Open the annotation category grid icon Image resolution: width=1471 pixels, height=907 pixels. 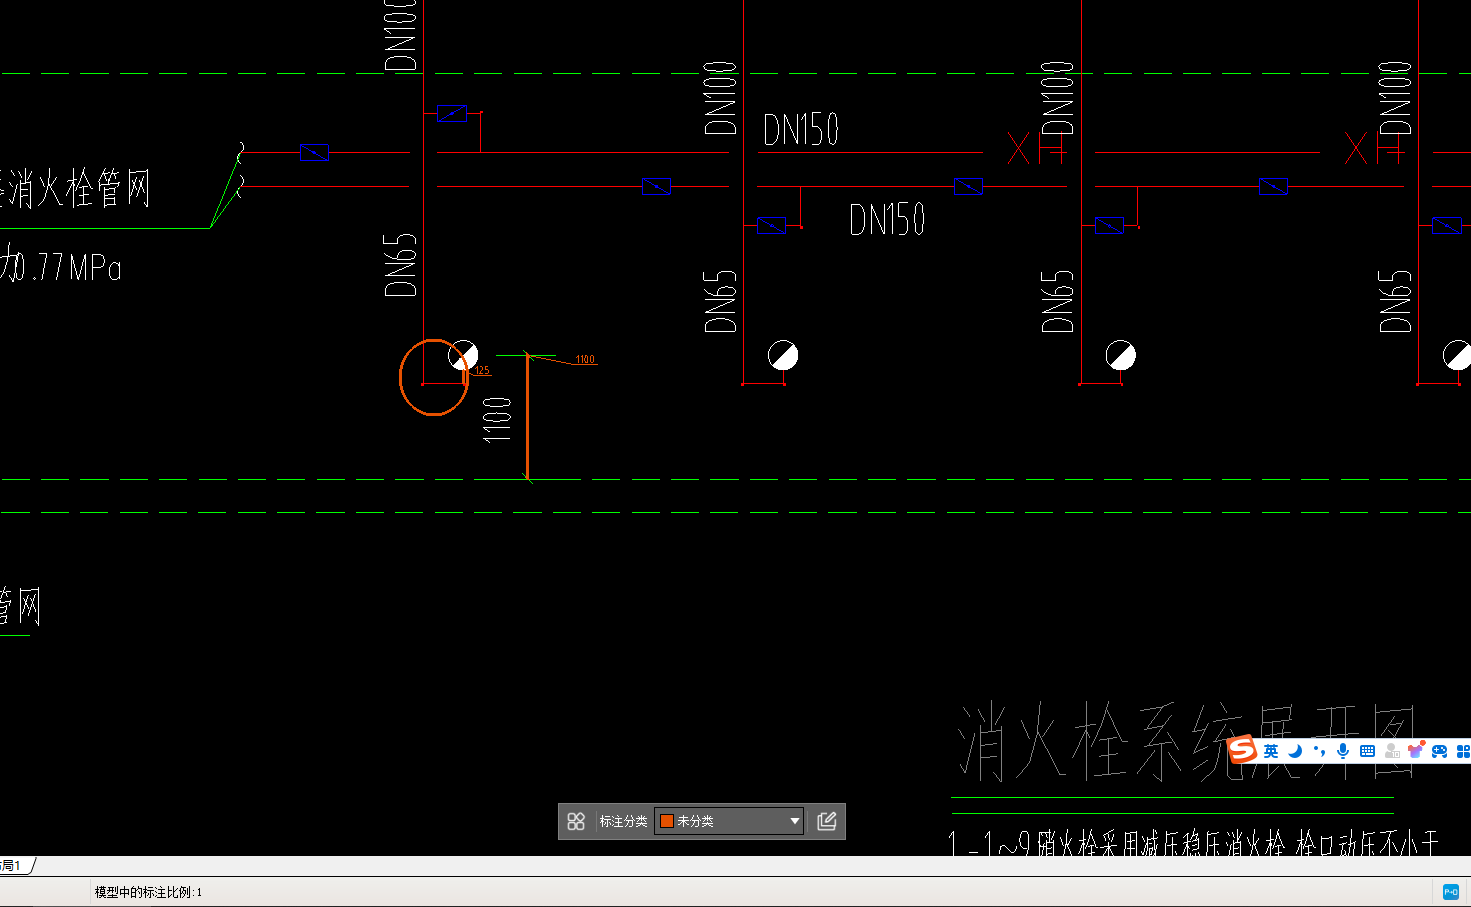pyautogui.click(x=576, y=821)
